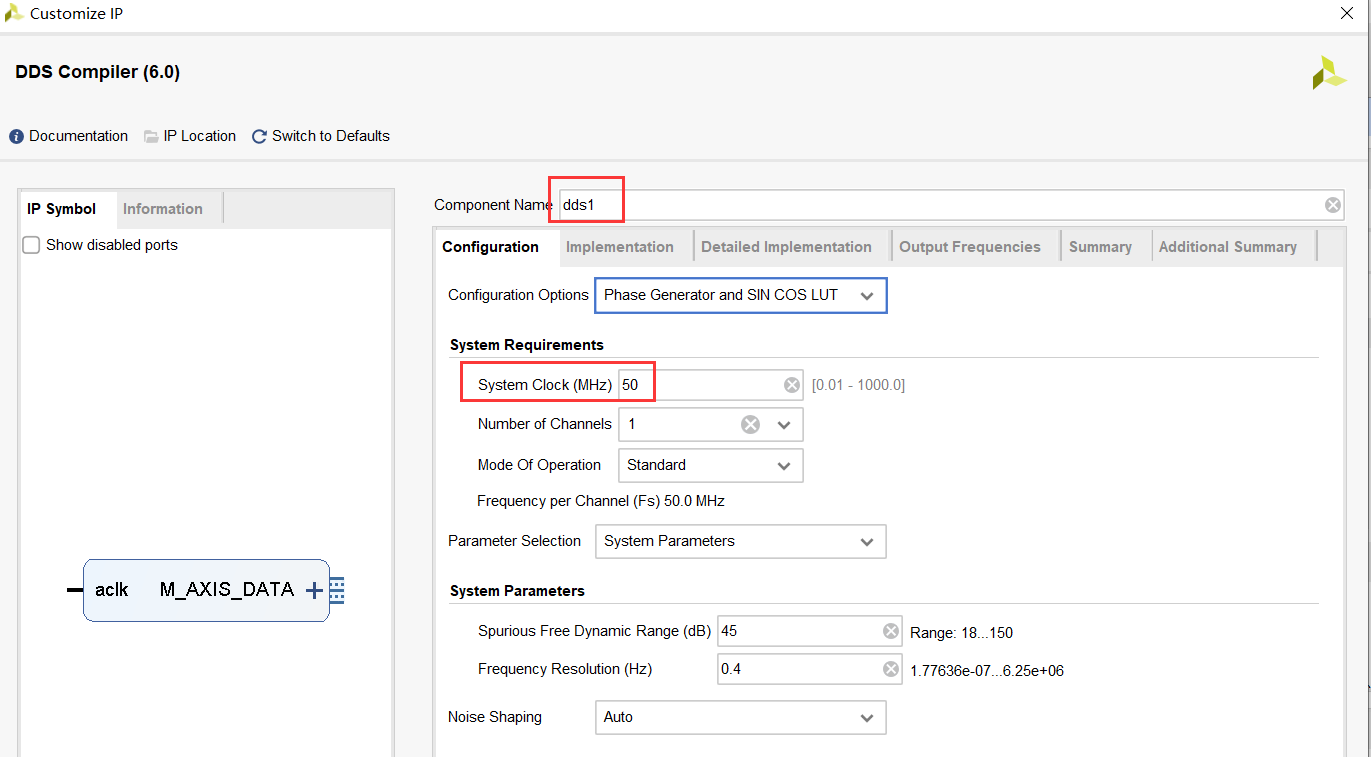
Task: Select the Information tab
Action: (163, 209)
